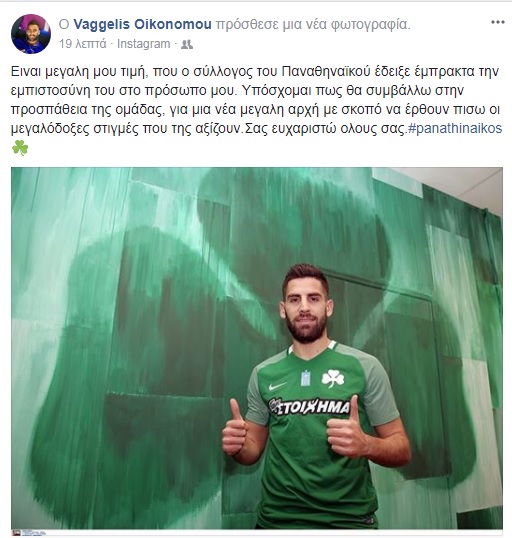This screenshot has height=538, width=512.
Task: Open the #panathinaikos hashtag
Action: [455, 128]
